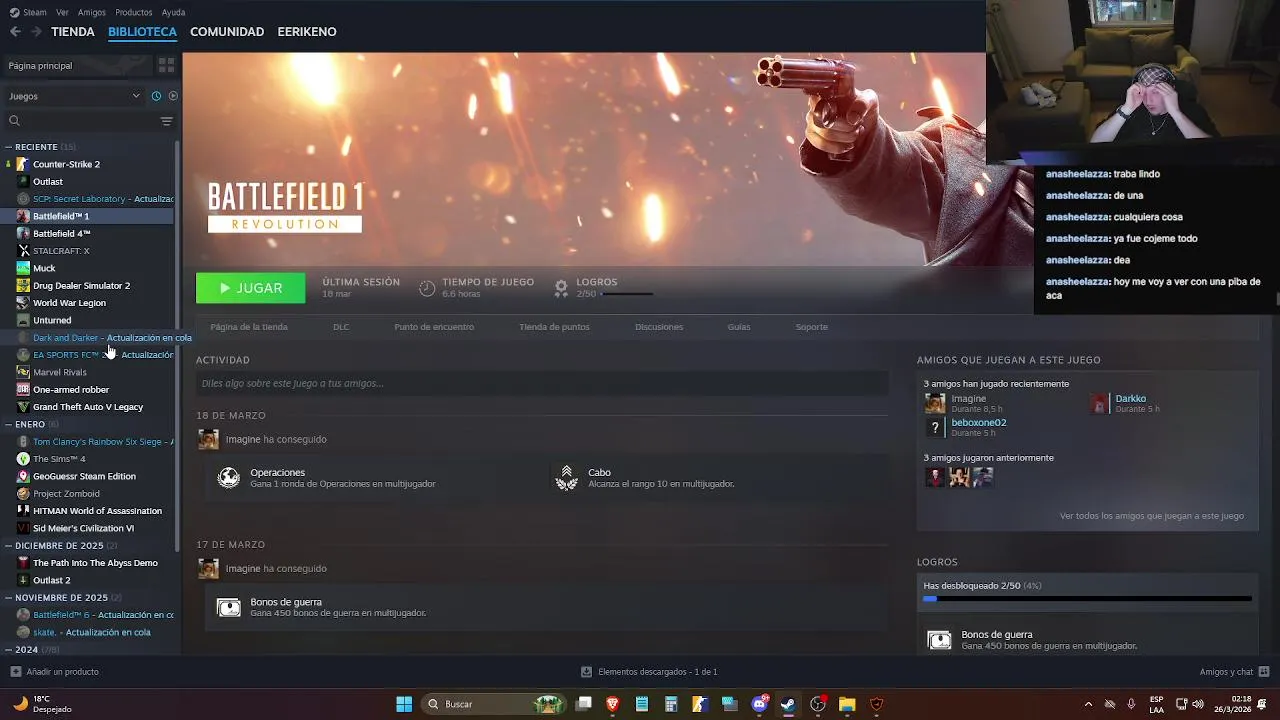Open Amigos y chat panel
Image resolution: width=1280 pixels, height=720 pixels.
coord(1234,672)
